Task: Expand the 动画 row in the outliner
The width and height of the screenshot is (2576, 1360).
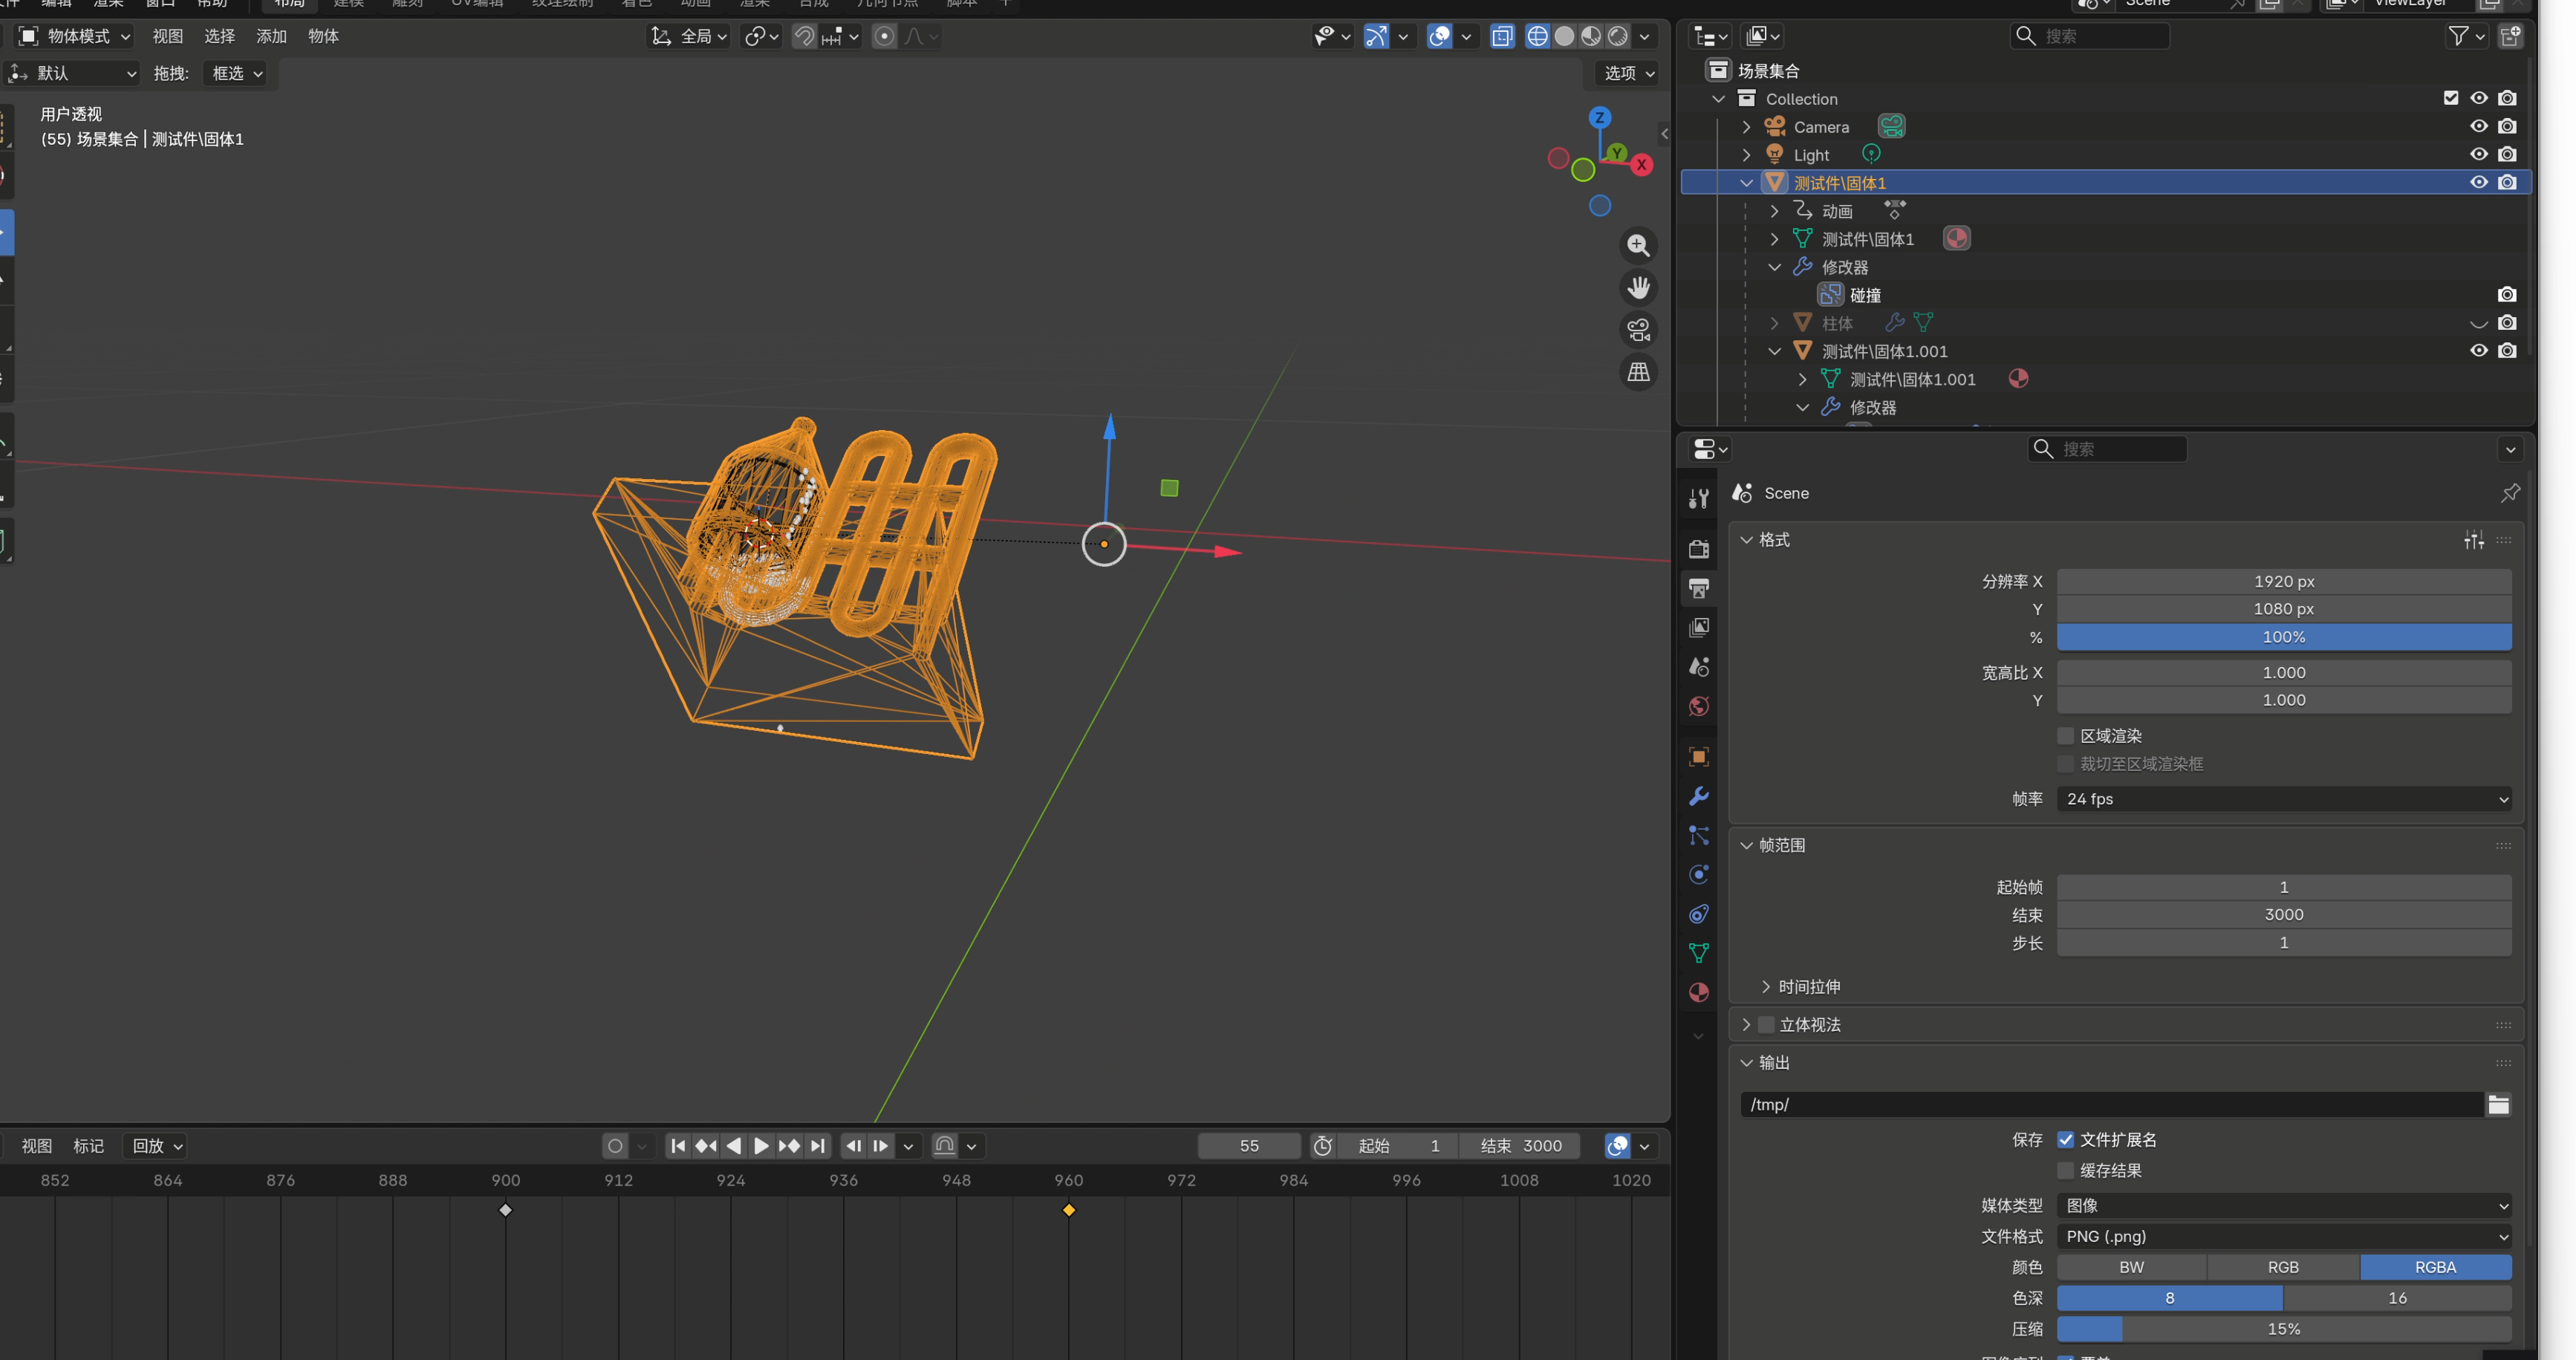Action: [1774, 211]
